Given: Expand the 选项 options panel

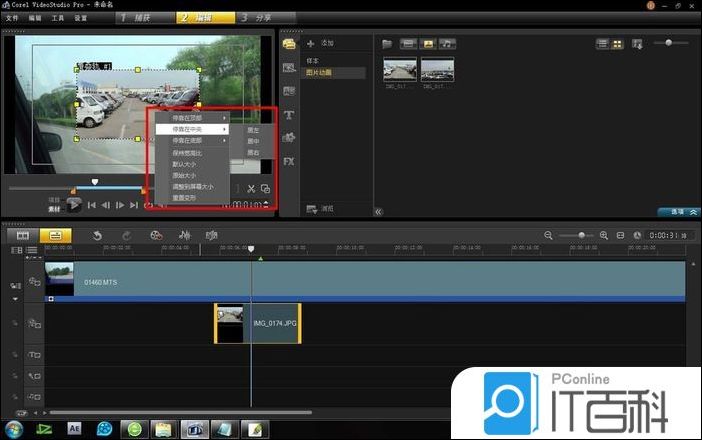Looking at the screenshot, I should pos(676,212).
